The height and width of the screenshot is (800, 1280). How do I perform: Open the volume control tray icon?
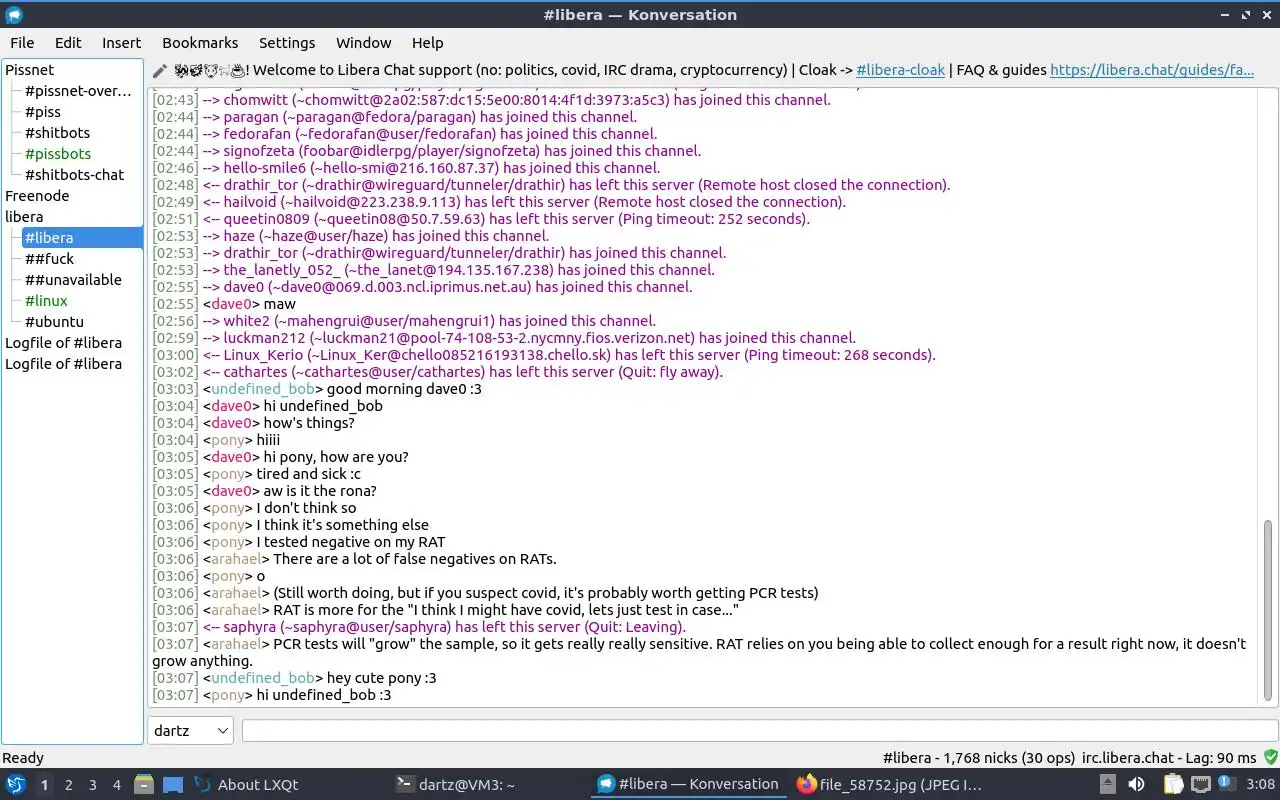point(1136,785)
